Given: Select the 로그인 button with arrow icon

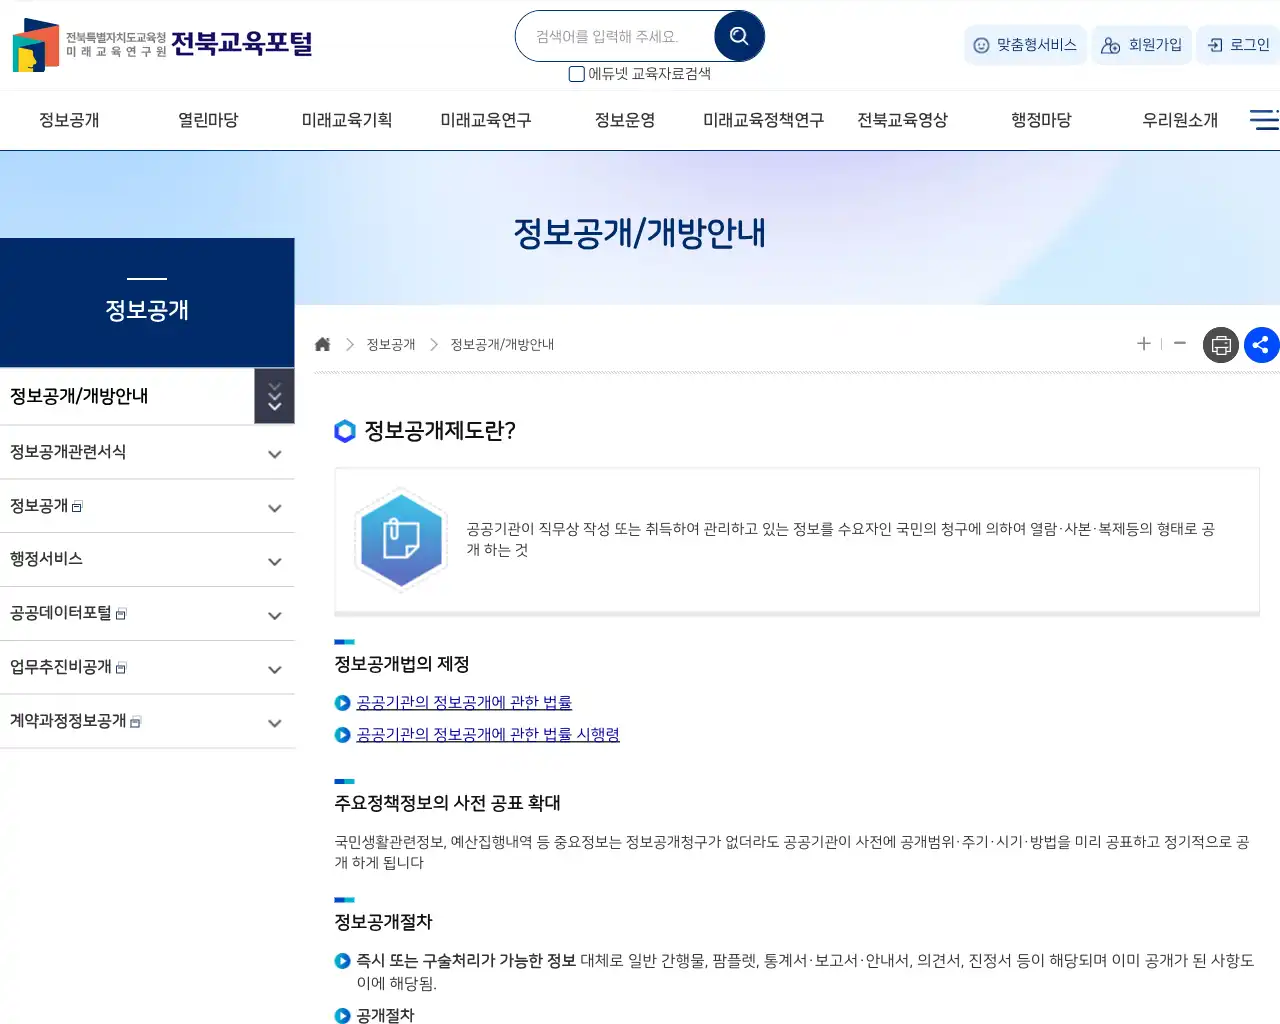Looking at the screenshot, I should tap(1240, 45).
